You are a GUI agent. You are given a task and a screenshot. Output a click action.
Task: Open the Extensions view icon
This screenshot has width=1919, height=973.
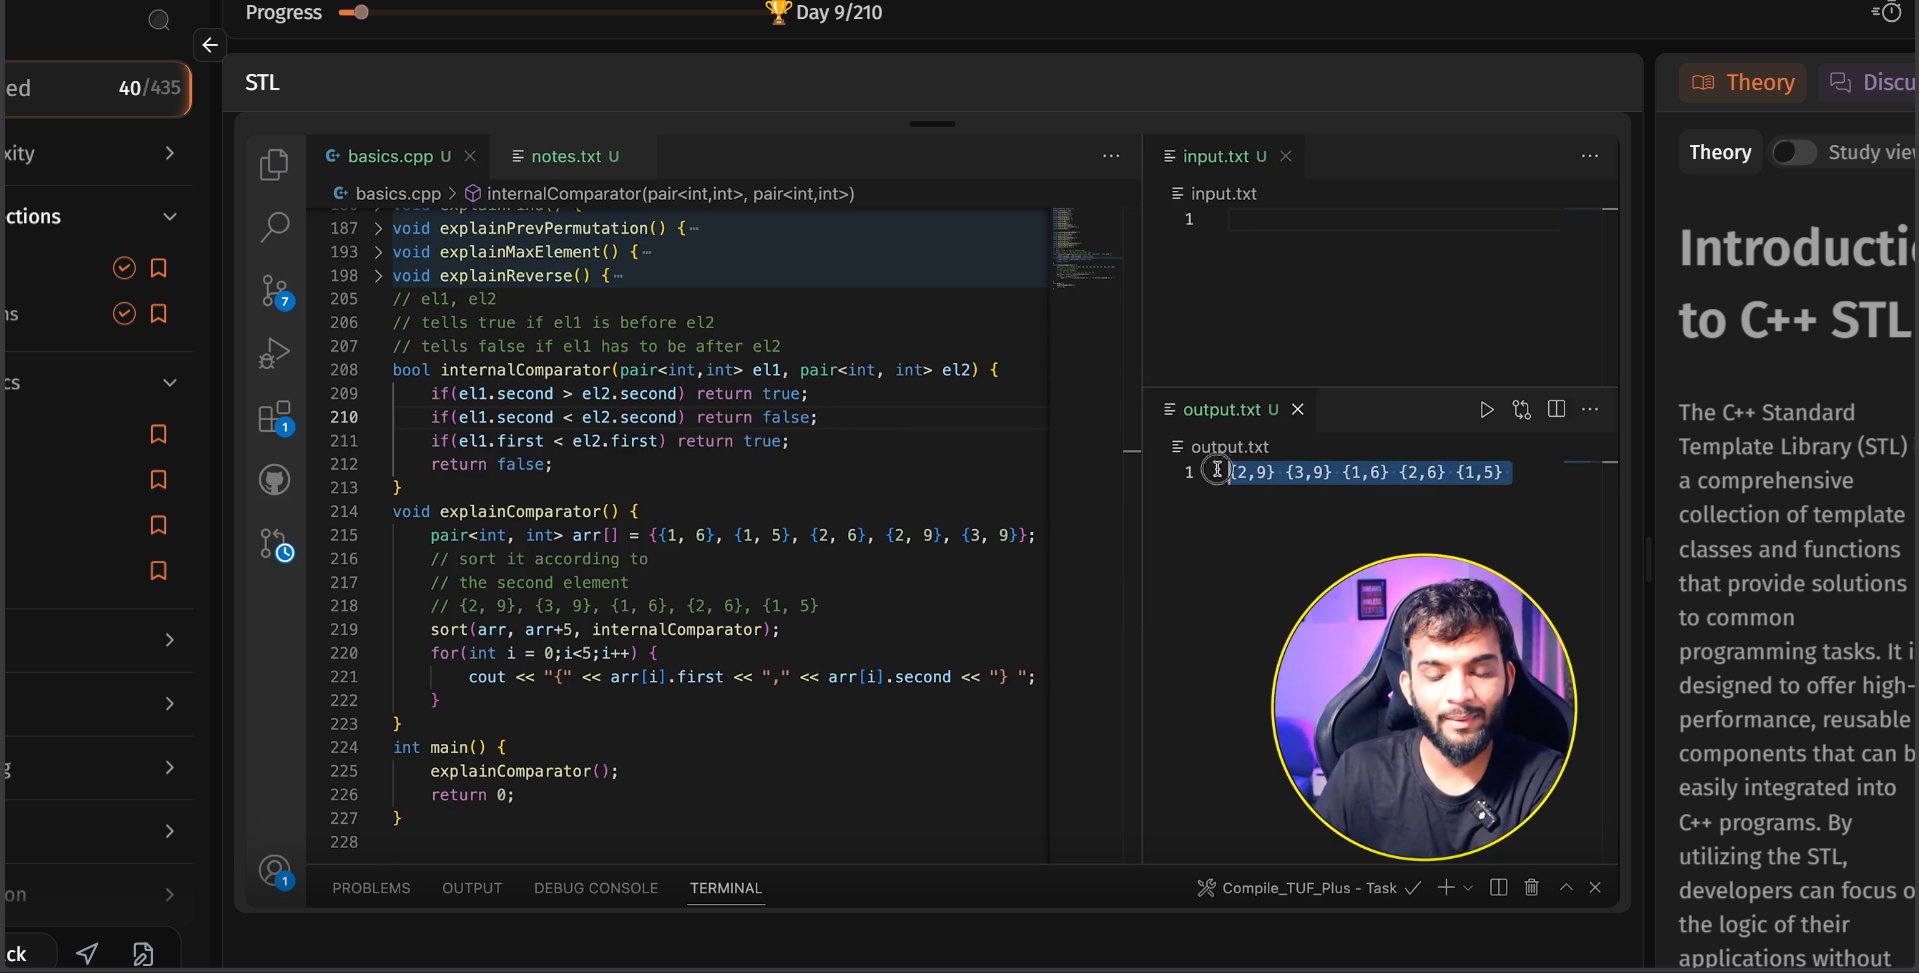pos(274,417)
